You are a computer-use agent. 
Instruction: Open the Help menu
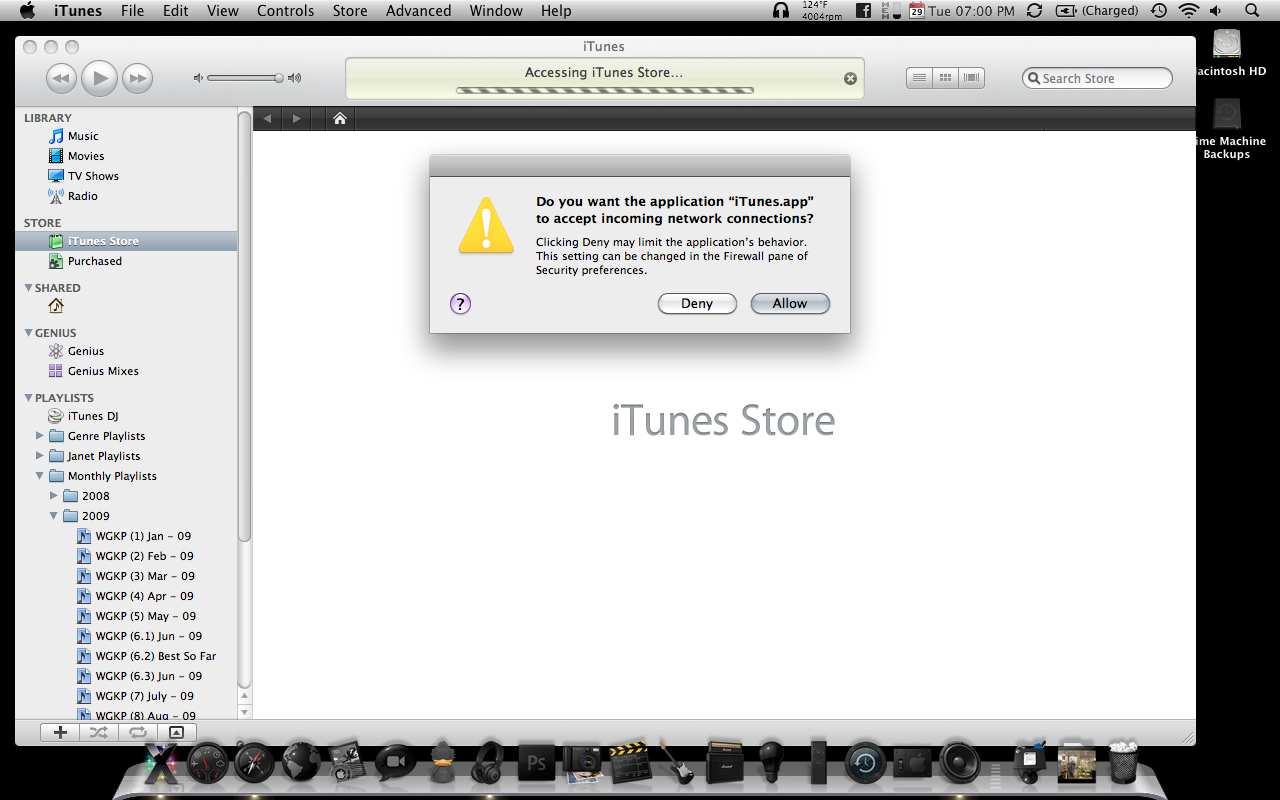pyautogui.click(x=556, y=11)
